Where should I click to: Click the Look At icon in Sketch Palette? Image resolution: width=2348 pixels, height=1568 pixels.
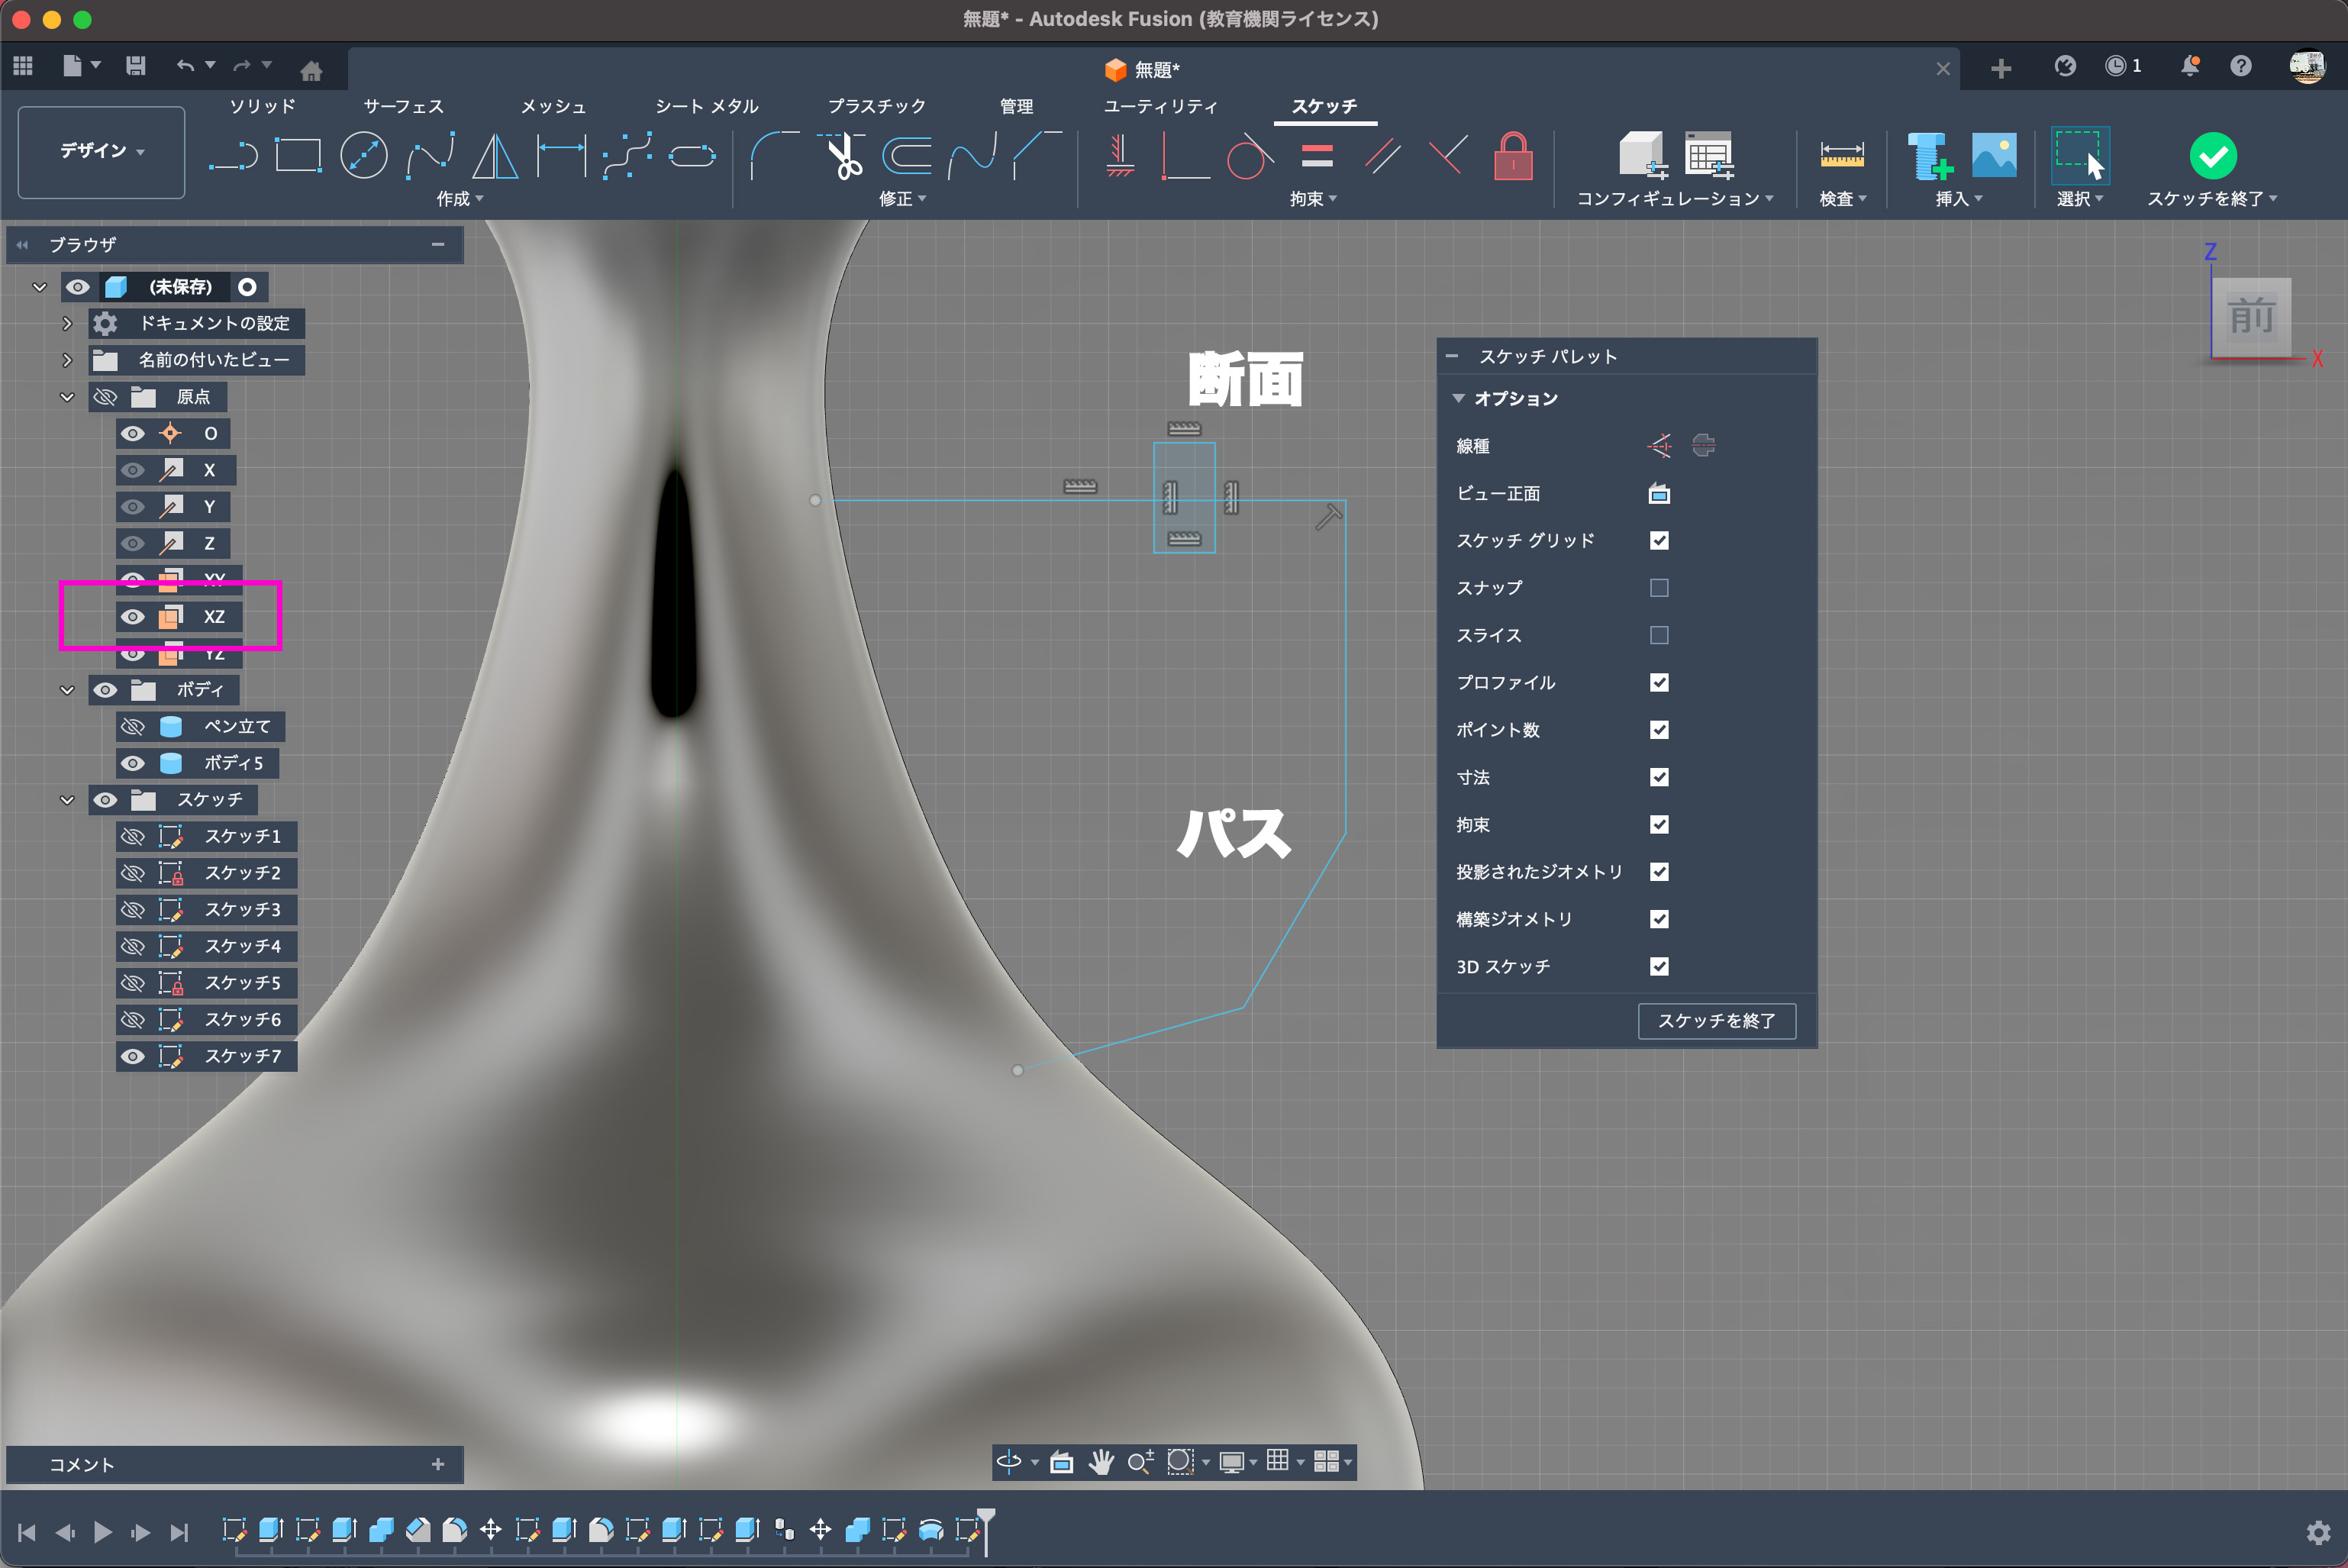[1659, 494]
